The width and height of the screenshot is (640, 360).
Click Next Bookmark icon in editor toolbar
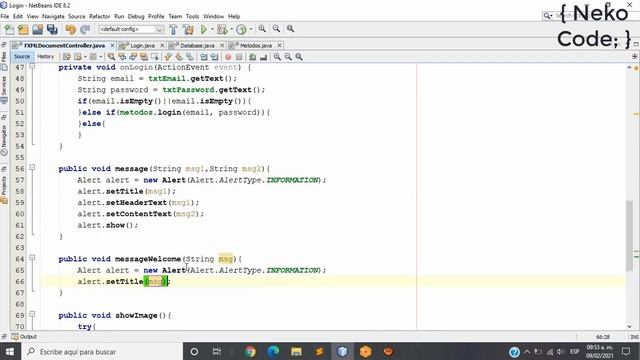[179, 57]
